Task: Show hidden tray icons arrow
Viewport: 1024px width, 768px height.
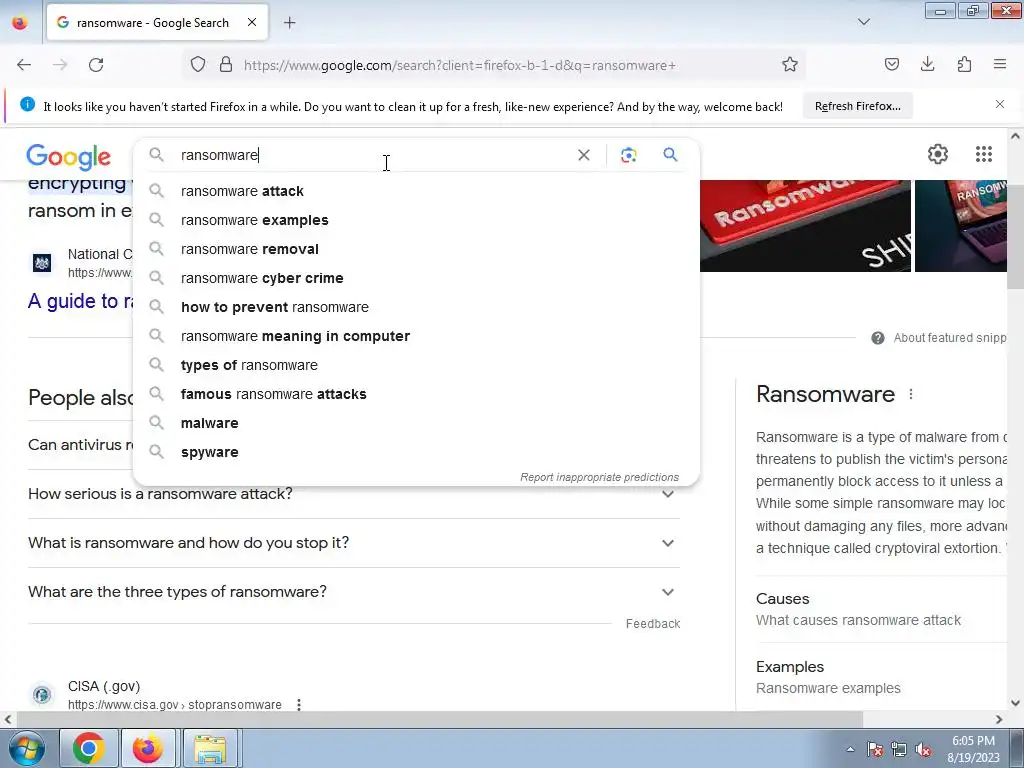Action: tap(850, 749)
